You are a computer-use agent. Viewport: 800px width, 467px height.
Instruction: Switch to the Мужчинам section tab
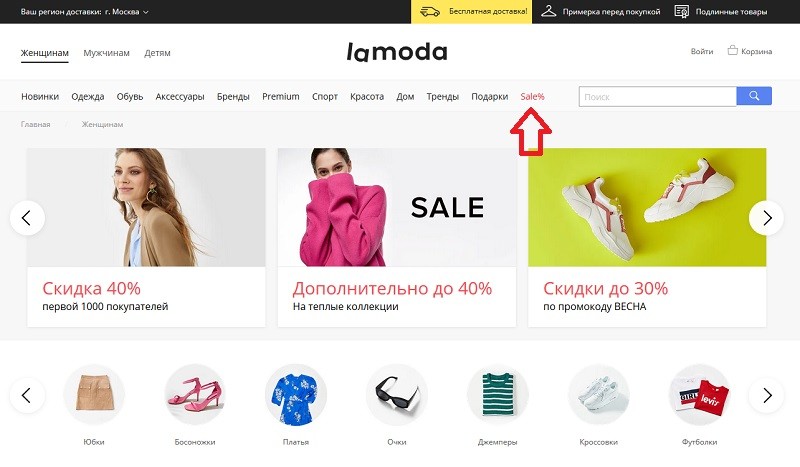[106, 53]
